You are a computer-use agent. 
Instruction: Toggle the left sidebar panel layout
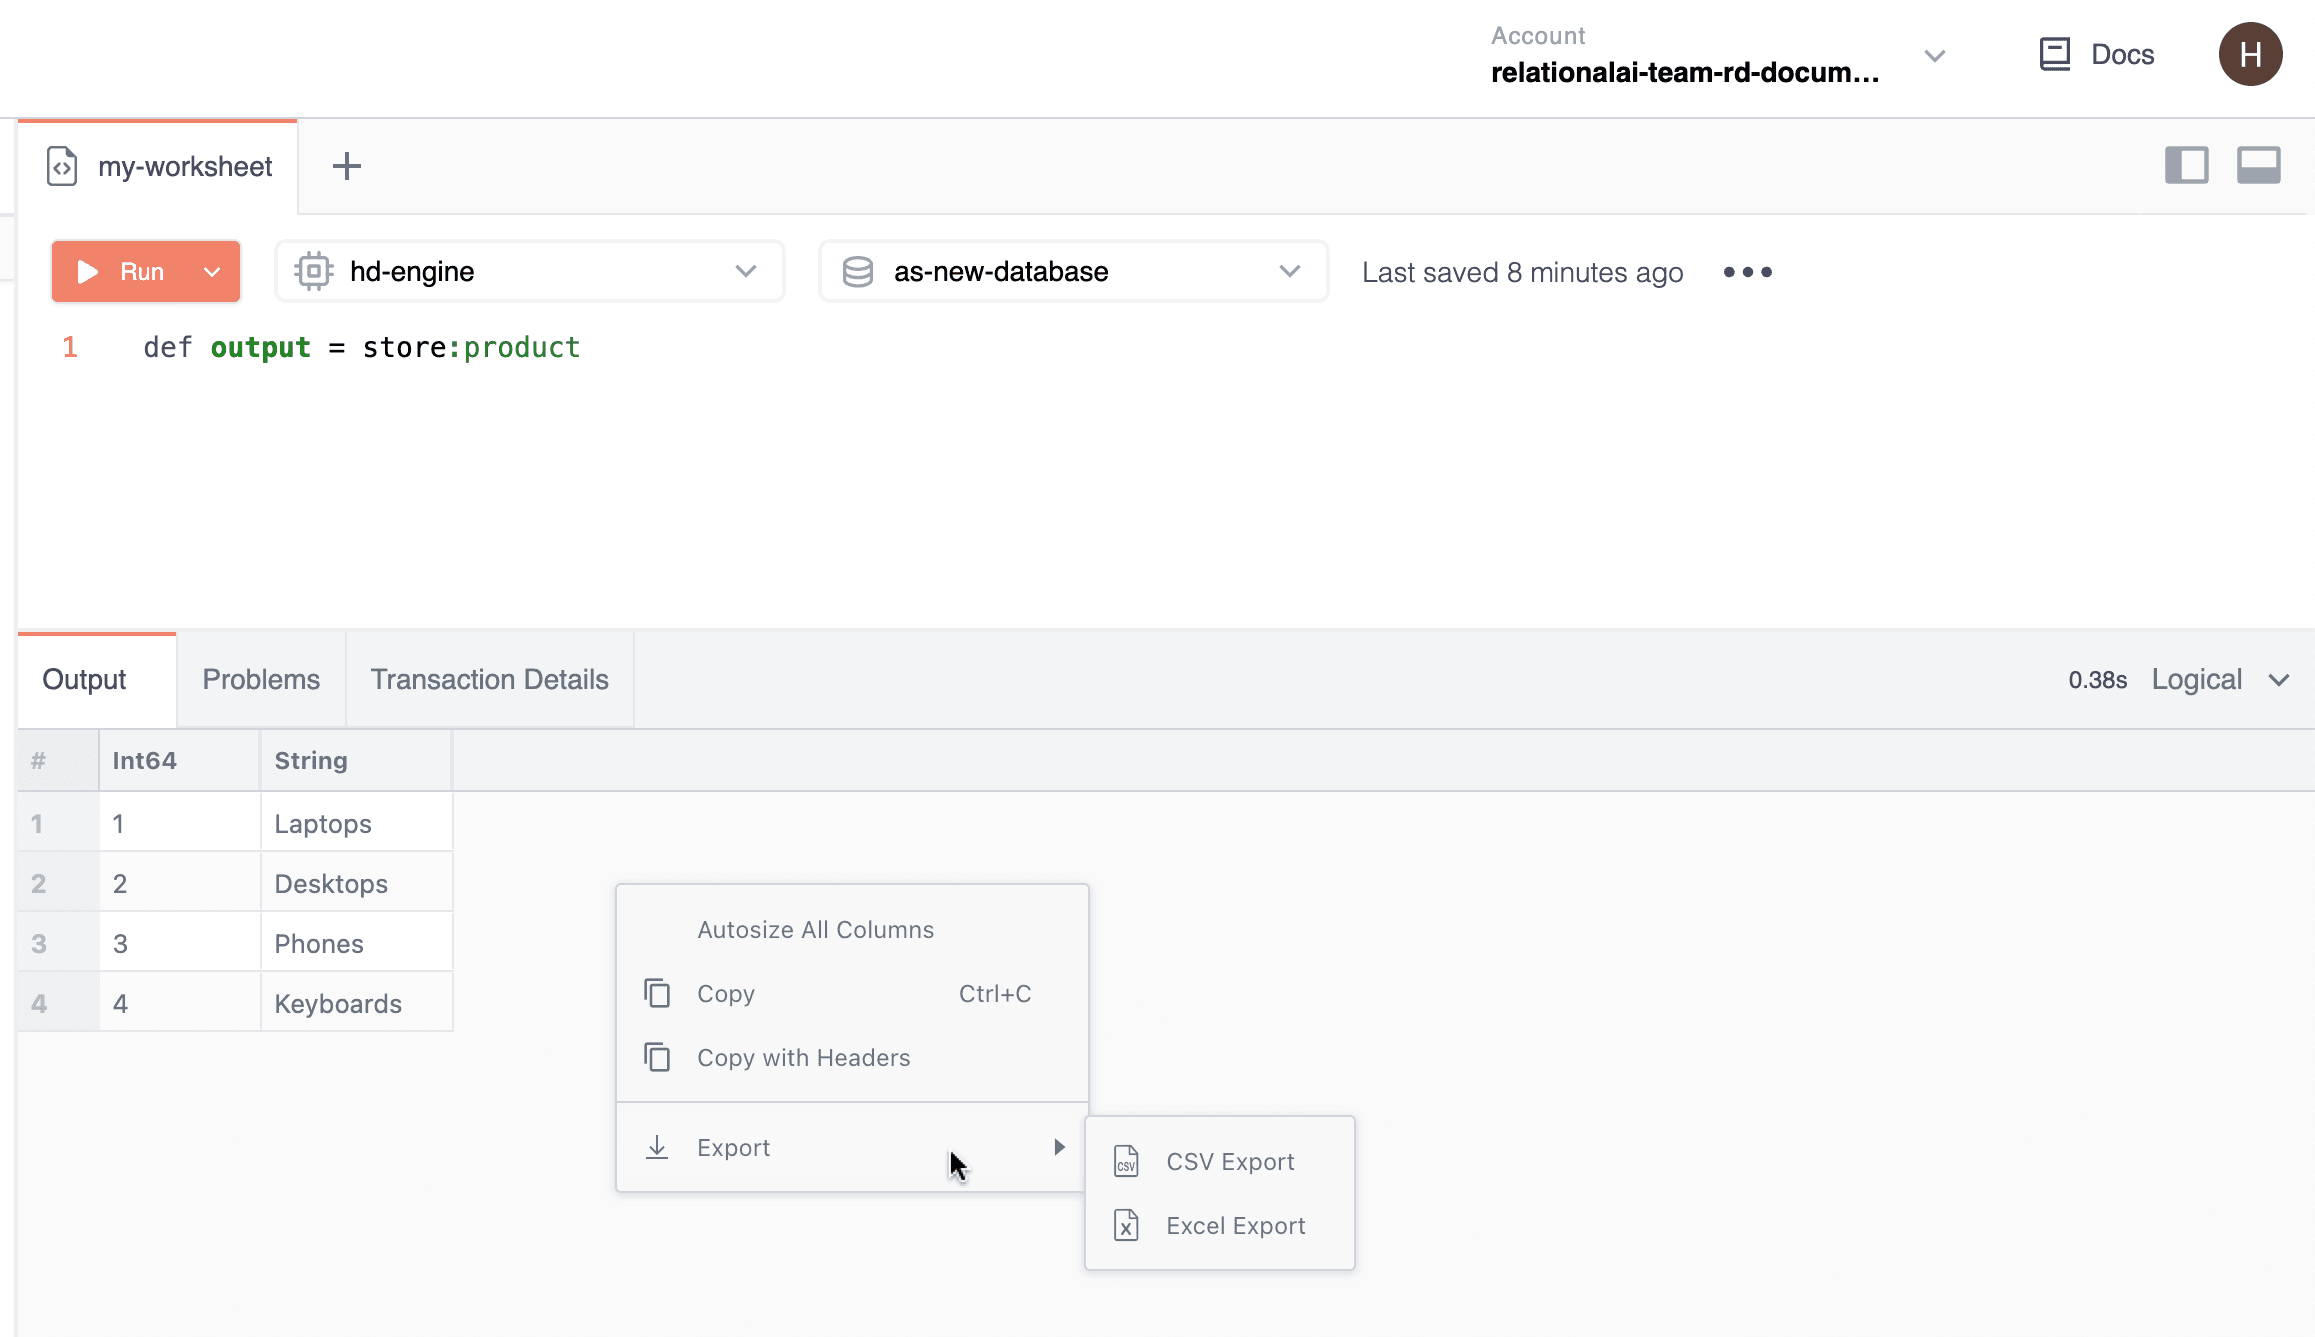(2186, 165)
